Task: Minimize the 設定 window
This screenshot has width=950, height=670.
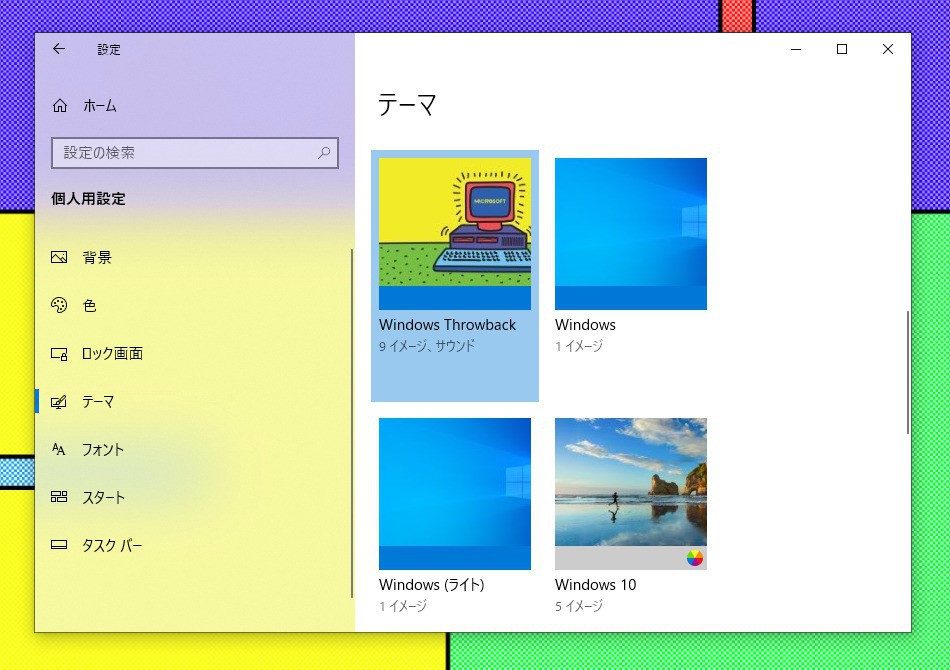Action: [x=796, y=49]
